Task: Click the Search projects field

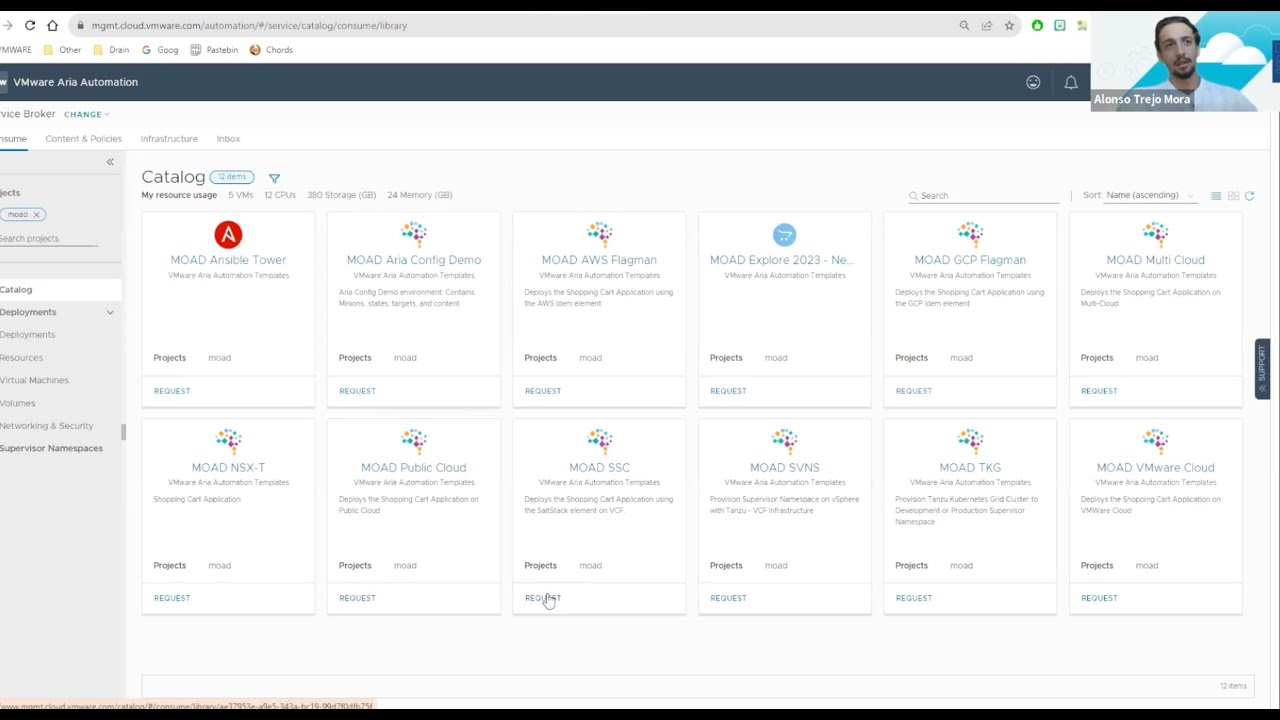Action: (48, 239)
